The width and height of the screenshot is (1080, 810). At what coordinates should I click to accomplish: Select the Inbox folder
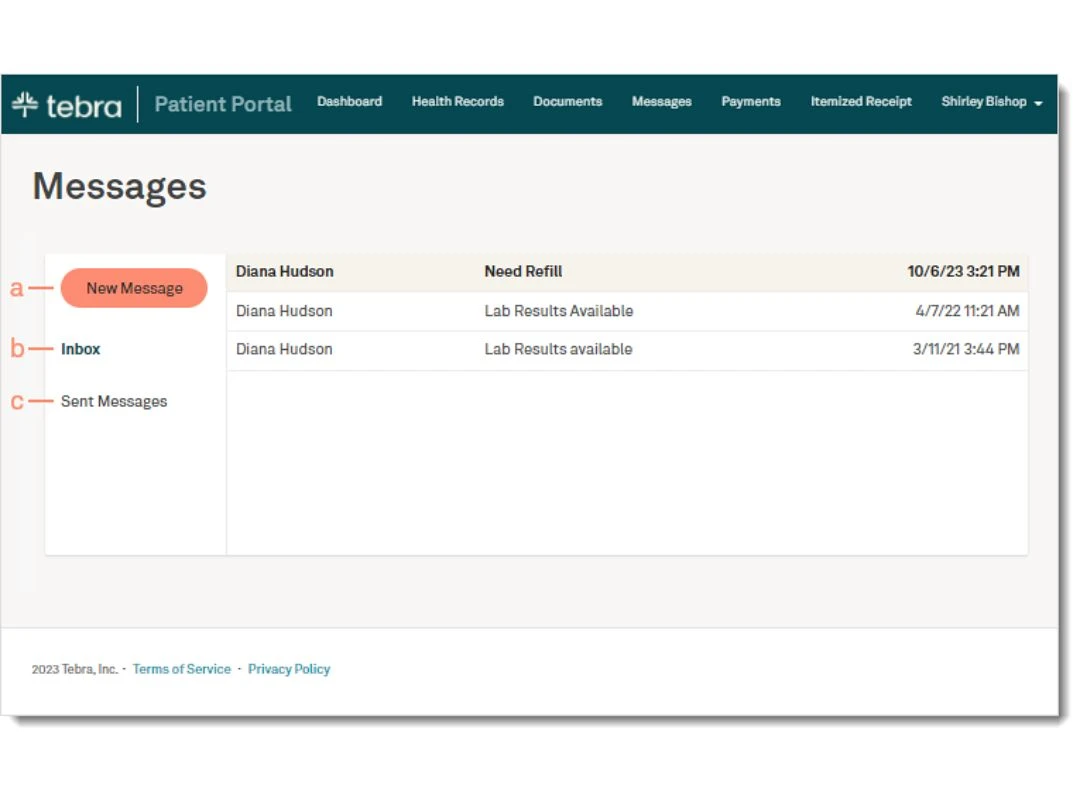pos(81,349)
